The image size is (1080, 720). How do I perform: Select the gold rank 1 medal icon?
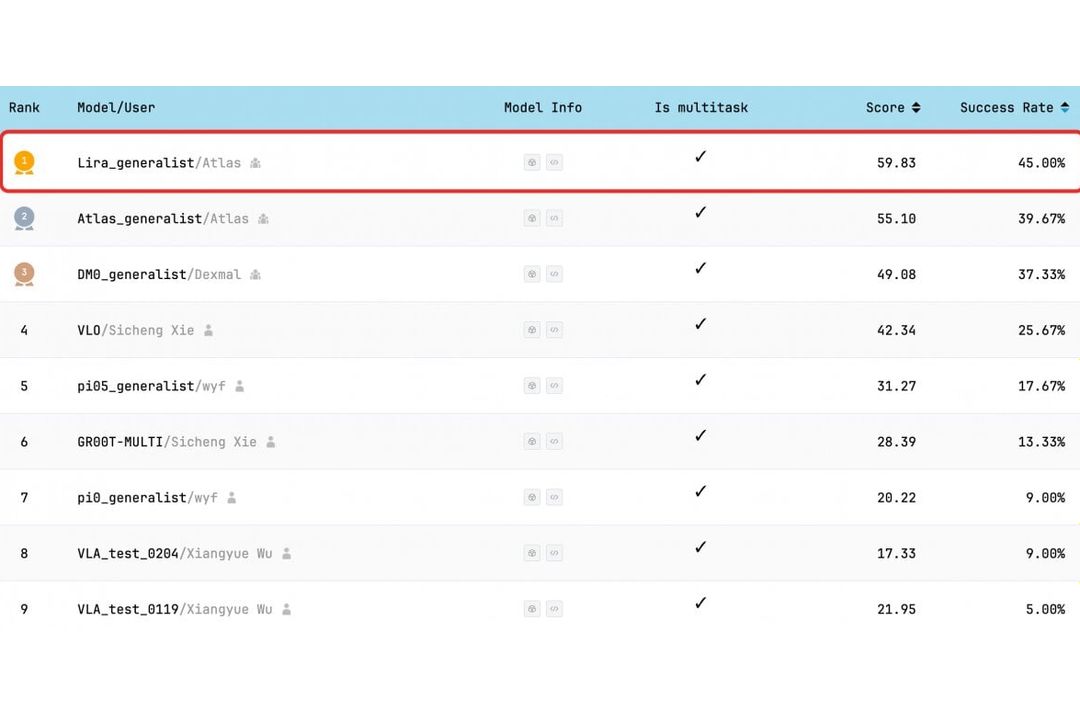(24, 163)
